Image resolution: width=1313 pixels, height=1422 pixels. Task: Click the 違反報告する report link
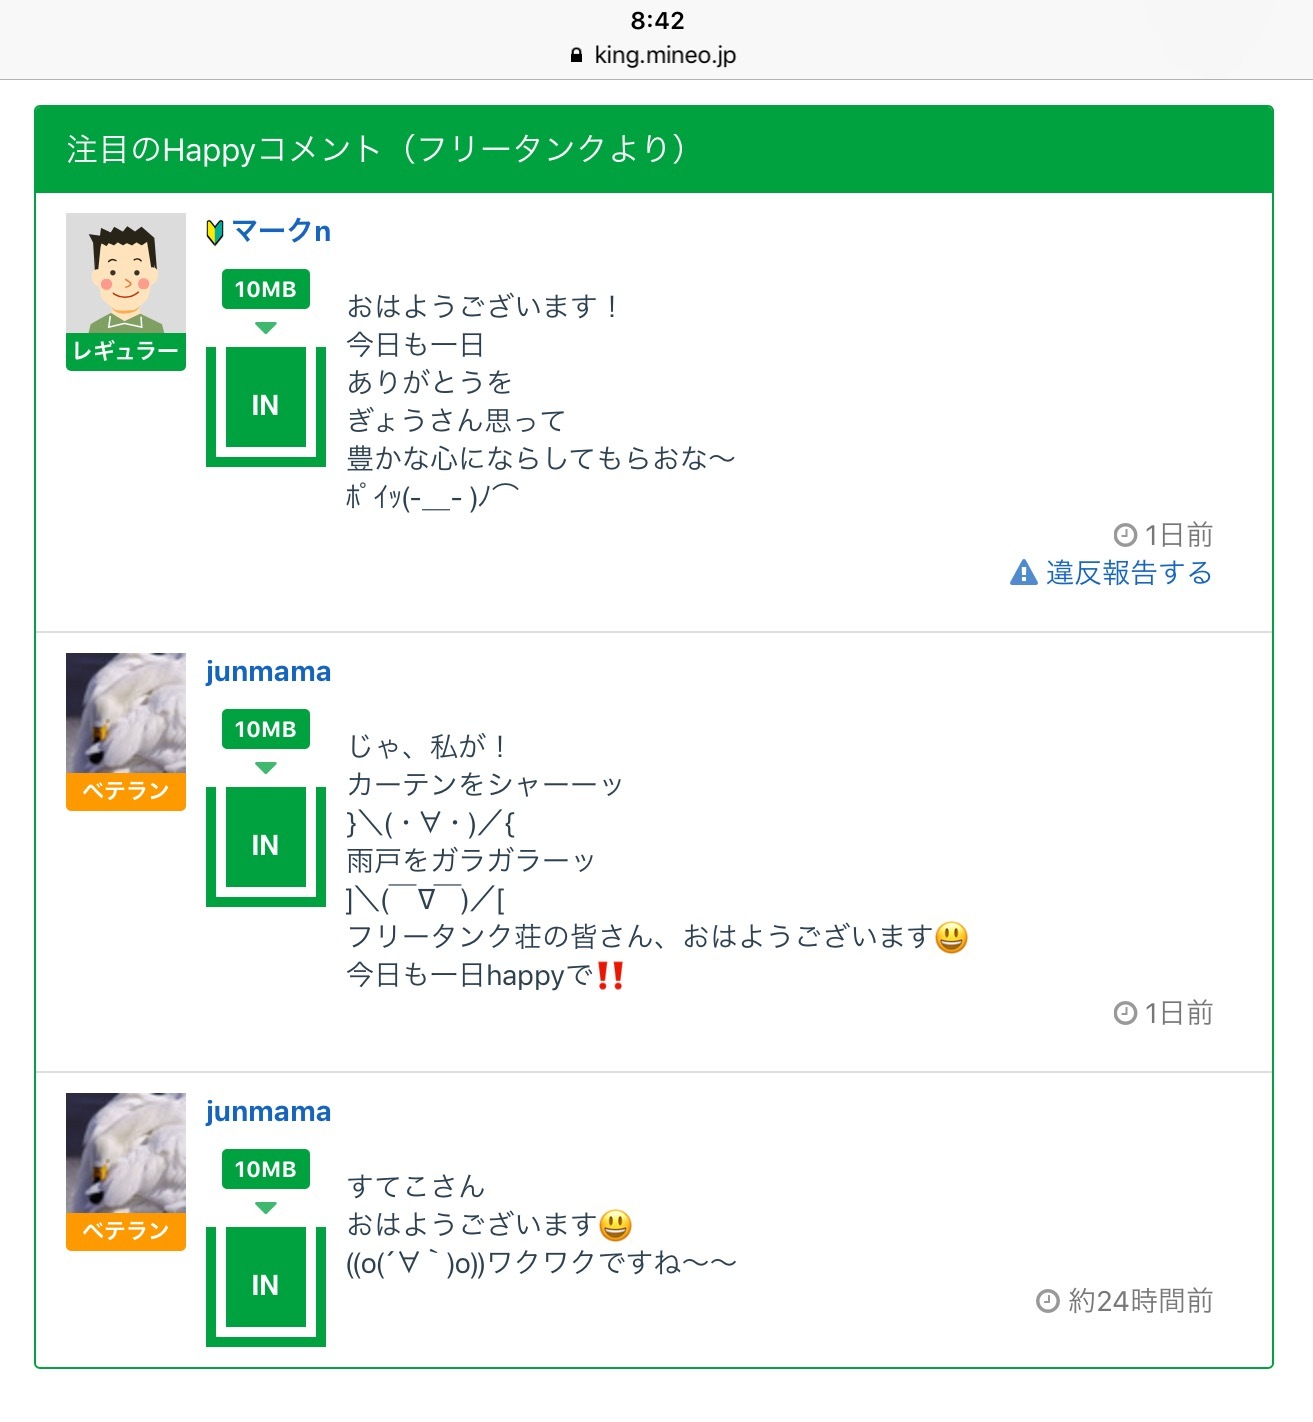tap(1128, 573)
